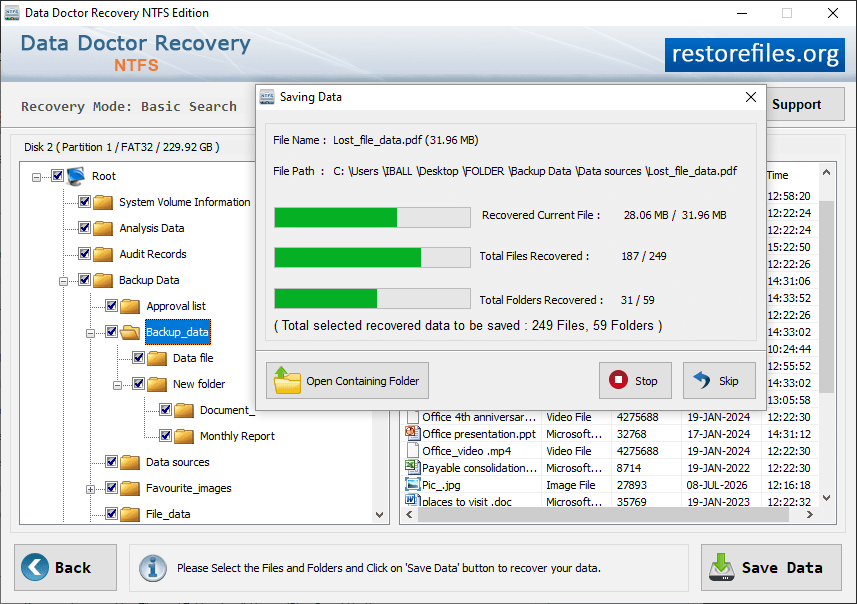Click the Root computer icon
Screen dimensions: 857x604
click(x=76, y=176)
